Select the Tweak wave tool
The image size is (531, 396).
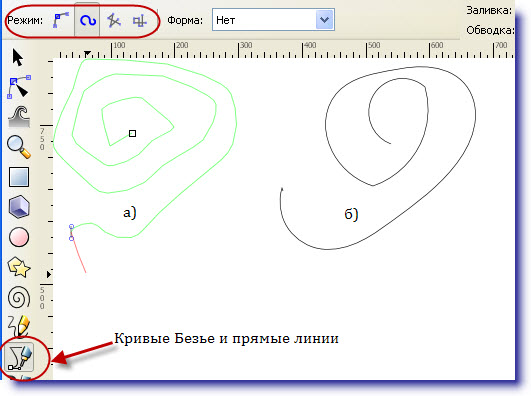[19, 116]
